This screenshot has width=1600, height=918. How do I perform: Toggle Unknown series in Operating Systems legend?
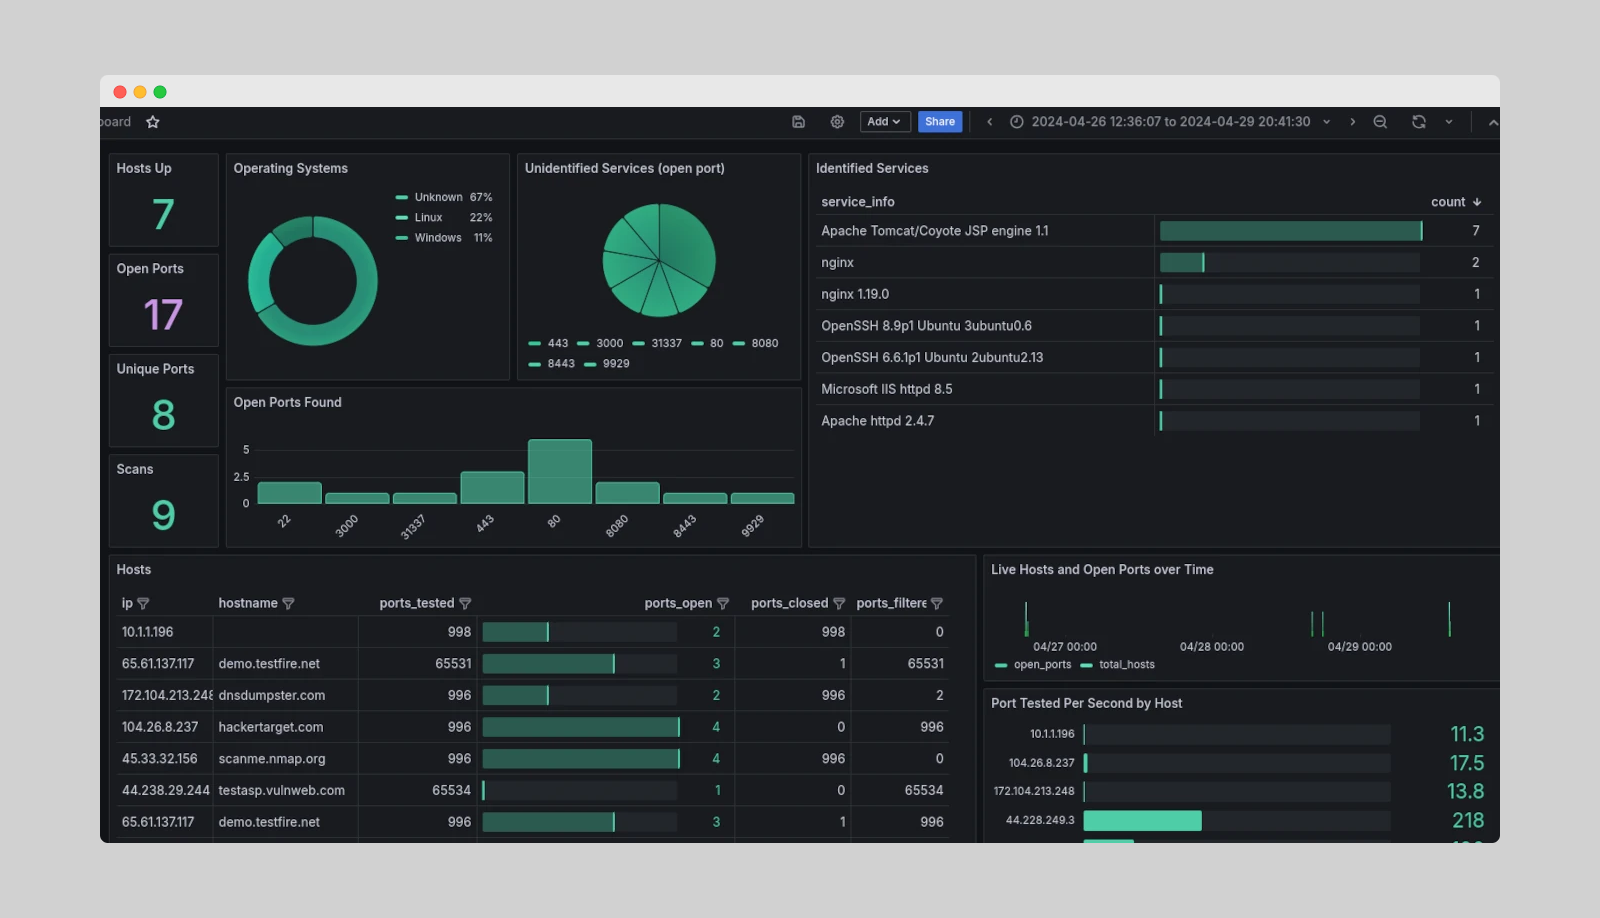click(438, 198)
